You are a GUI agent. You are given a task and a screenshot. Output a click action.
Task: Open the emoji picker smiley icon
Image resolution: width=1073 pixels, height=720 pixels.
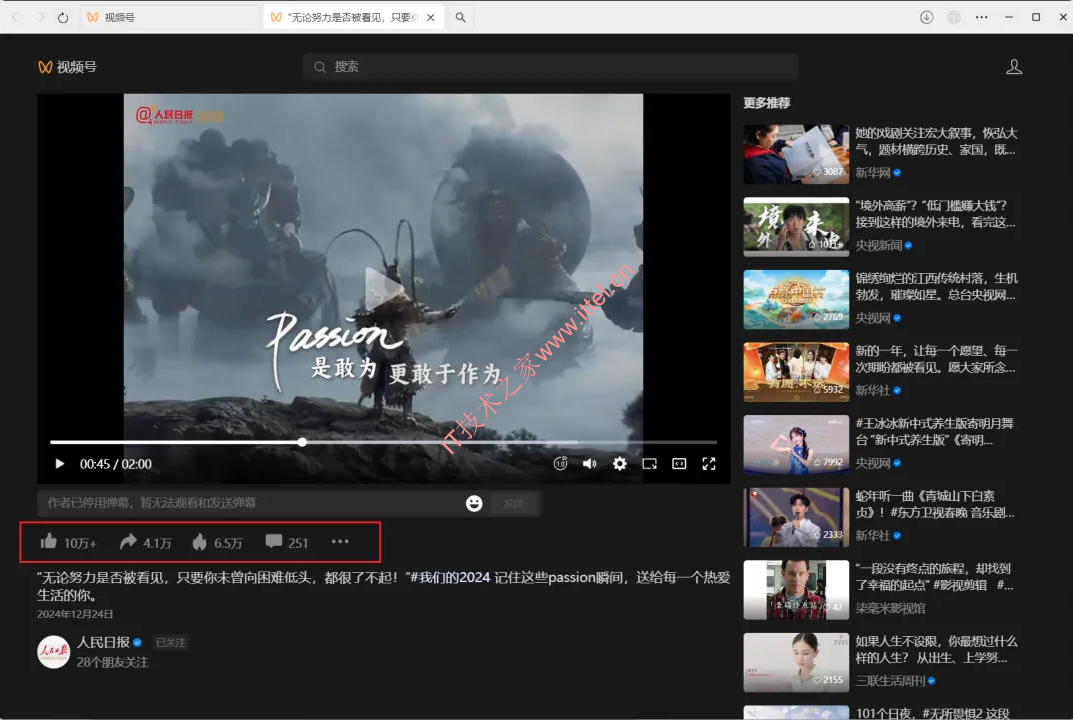click(474, 503)
